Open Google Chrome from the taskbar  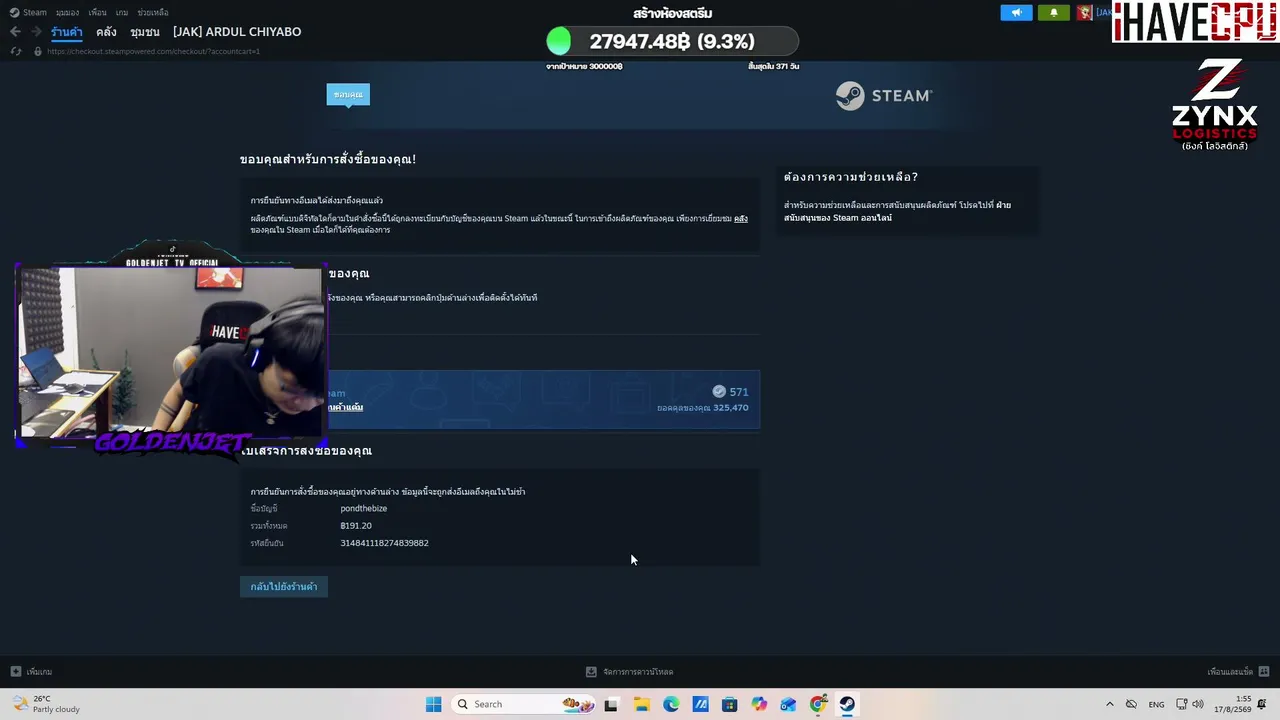click(818, 704)
